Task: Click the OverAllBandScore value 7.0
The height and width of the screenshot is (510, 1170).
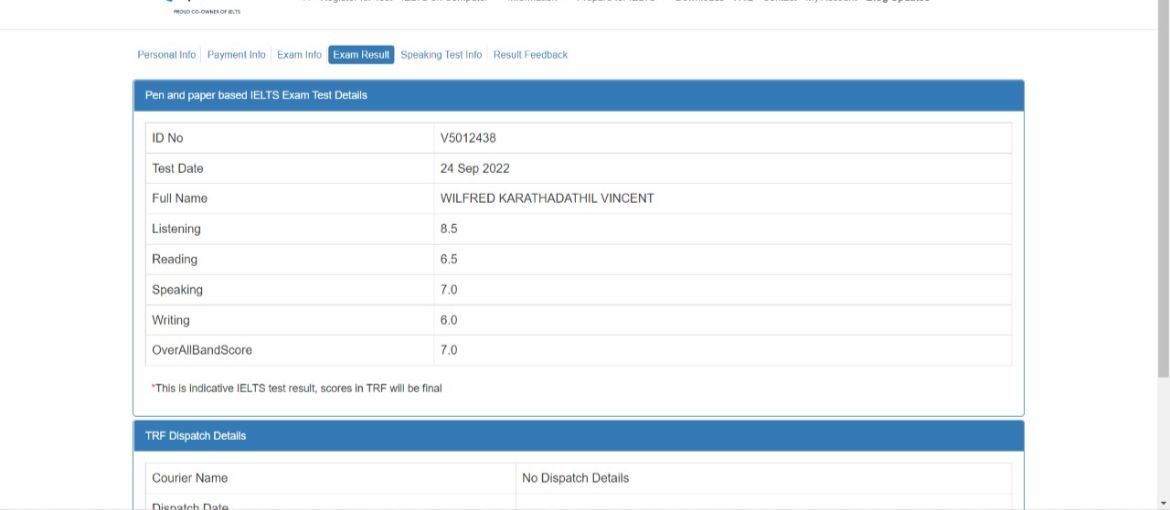Action: tap(448, 350)
